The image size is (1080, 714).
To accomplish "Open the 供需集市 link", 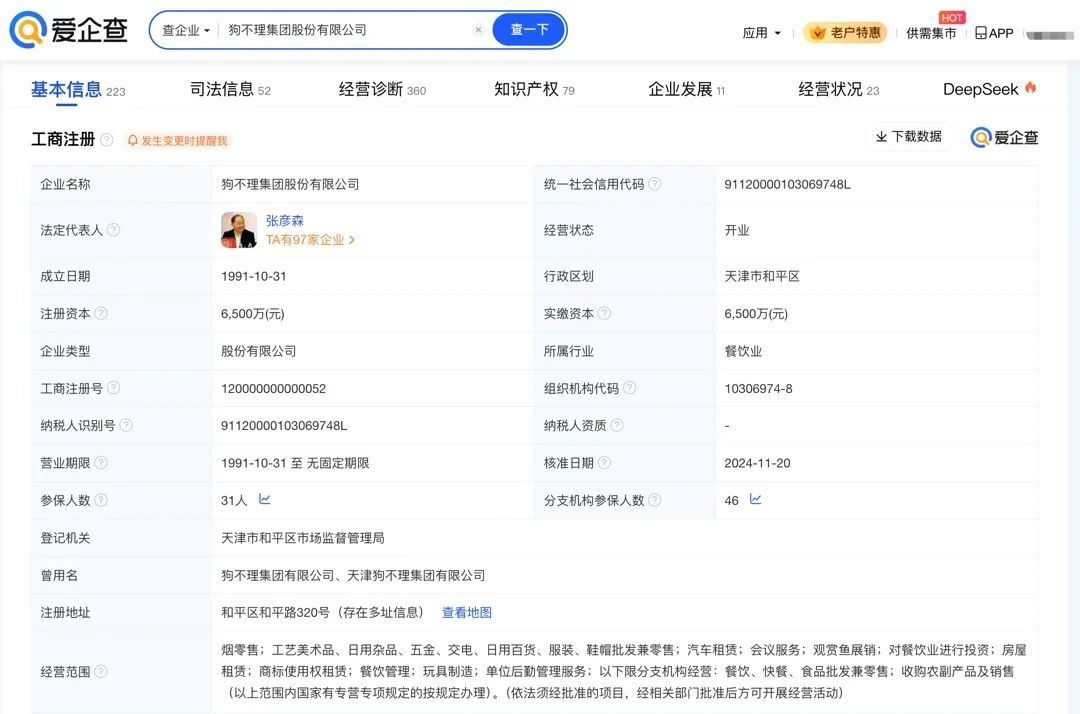I will [931, 32].
